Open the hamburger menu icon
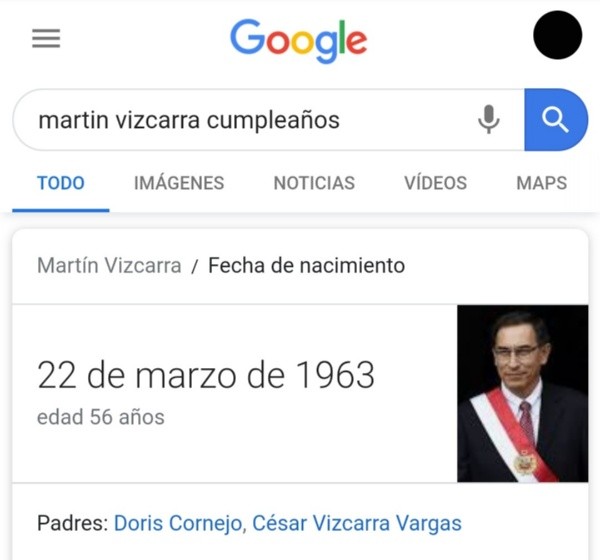 [46, 38]
